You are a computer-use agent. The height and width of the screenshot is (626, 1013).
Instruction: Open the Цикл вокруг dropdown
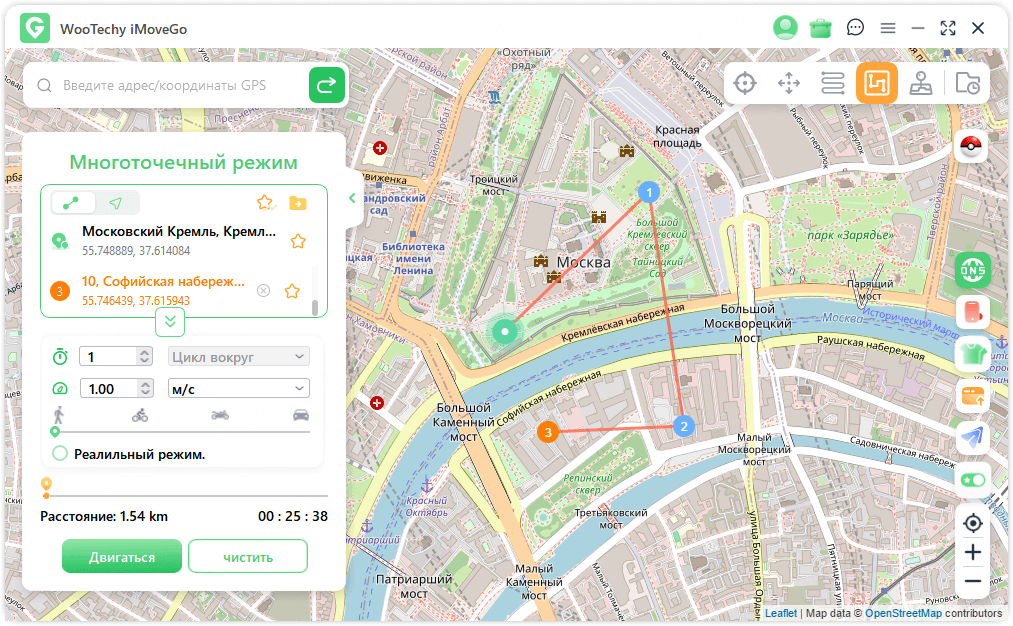238,357
